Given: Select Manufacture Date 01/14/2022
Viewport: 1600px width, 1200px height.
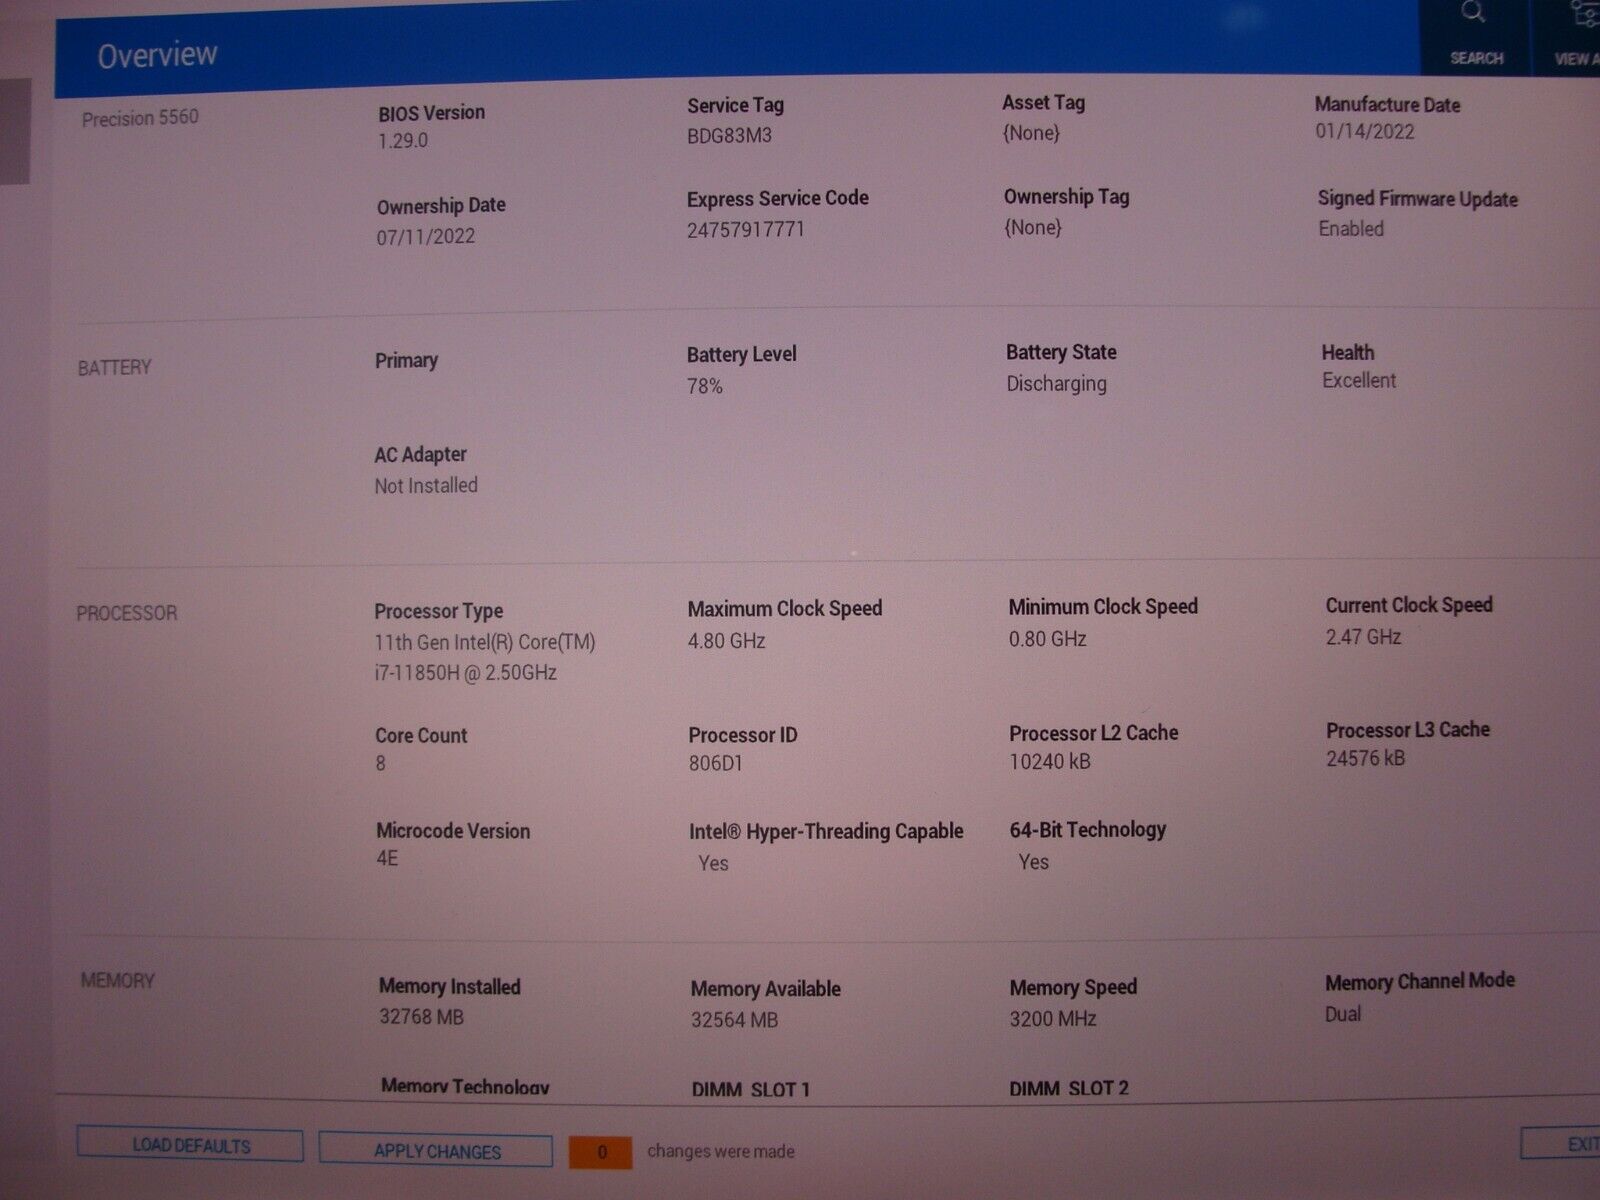Looking at the screenshot, I should point(1364,131).
